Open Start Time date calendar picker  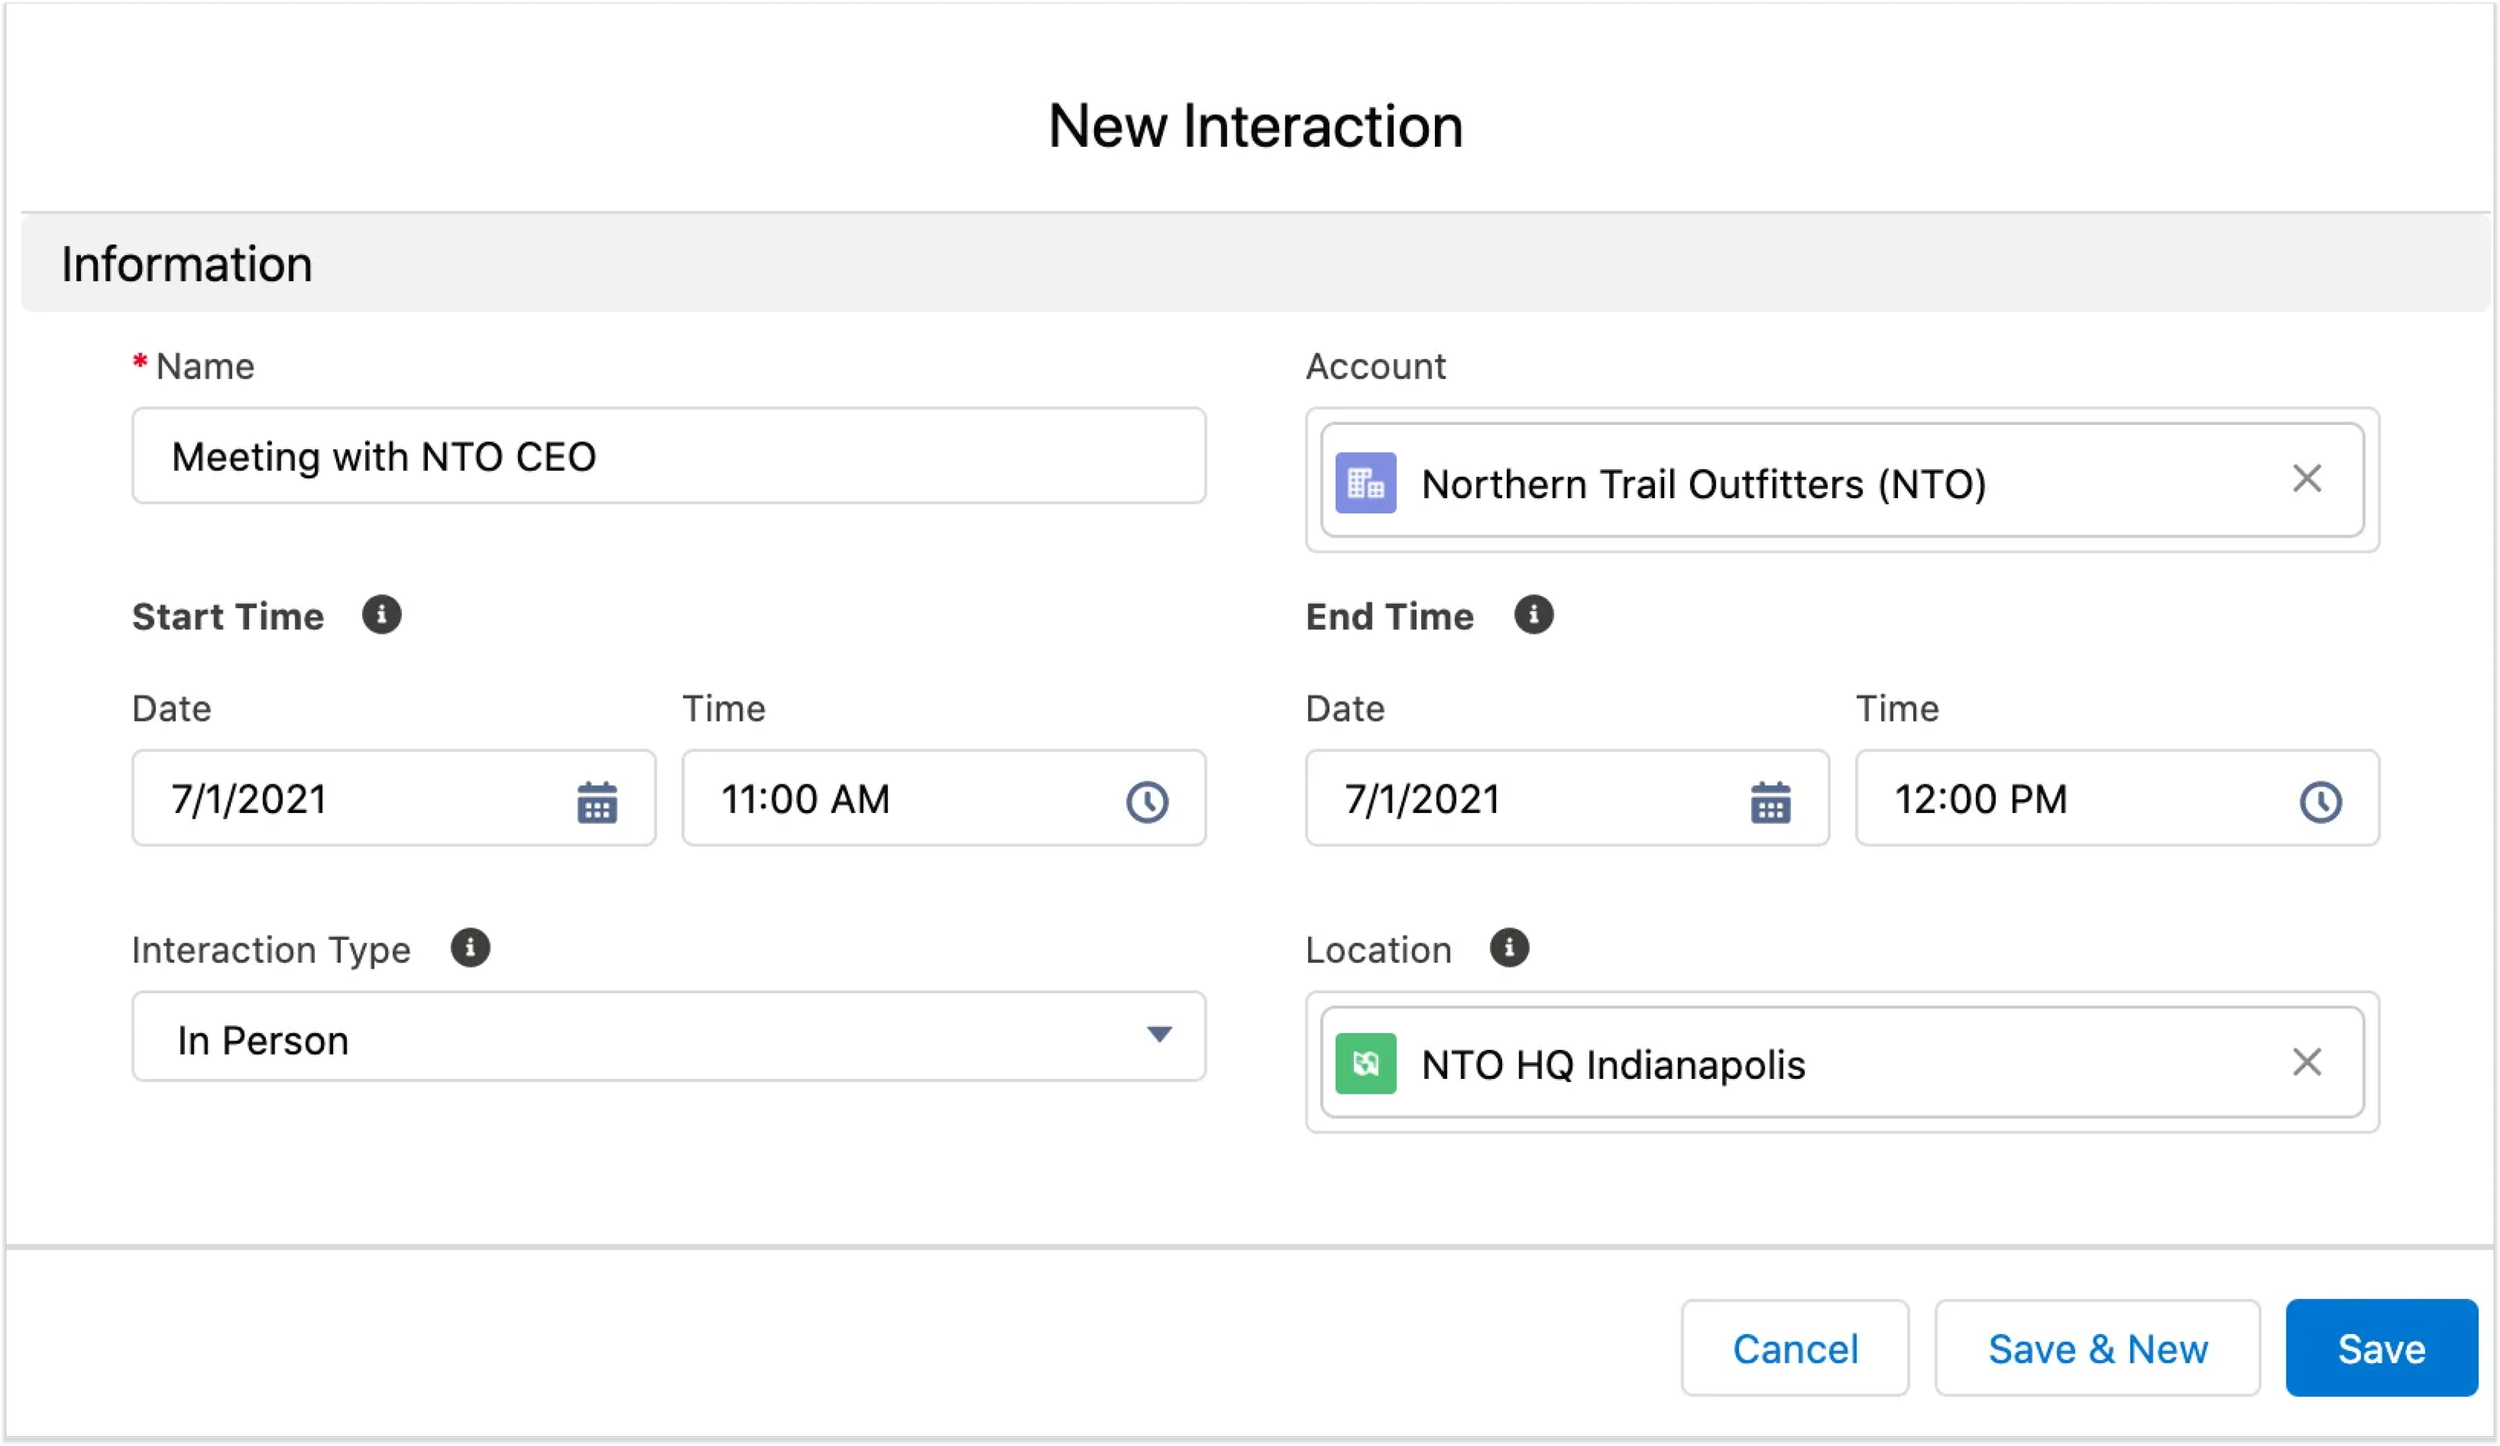point(597,802)
